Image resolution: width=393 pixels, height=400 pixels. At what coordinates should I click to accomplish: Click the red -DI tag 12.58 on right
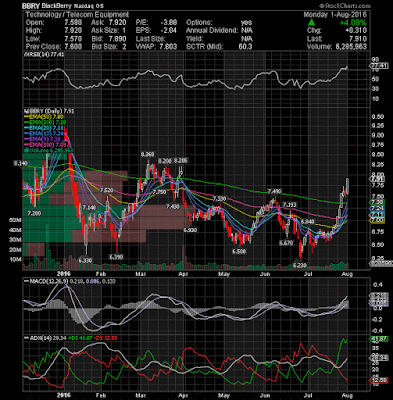379,380
